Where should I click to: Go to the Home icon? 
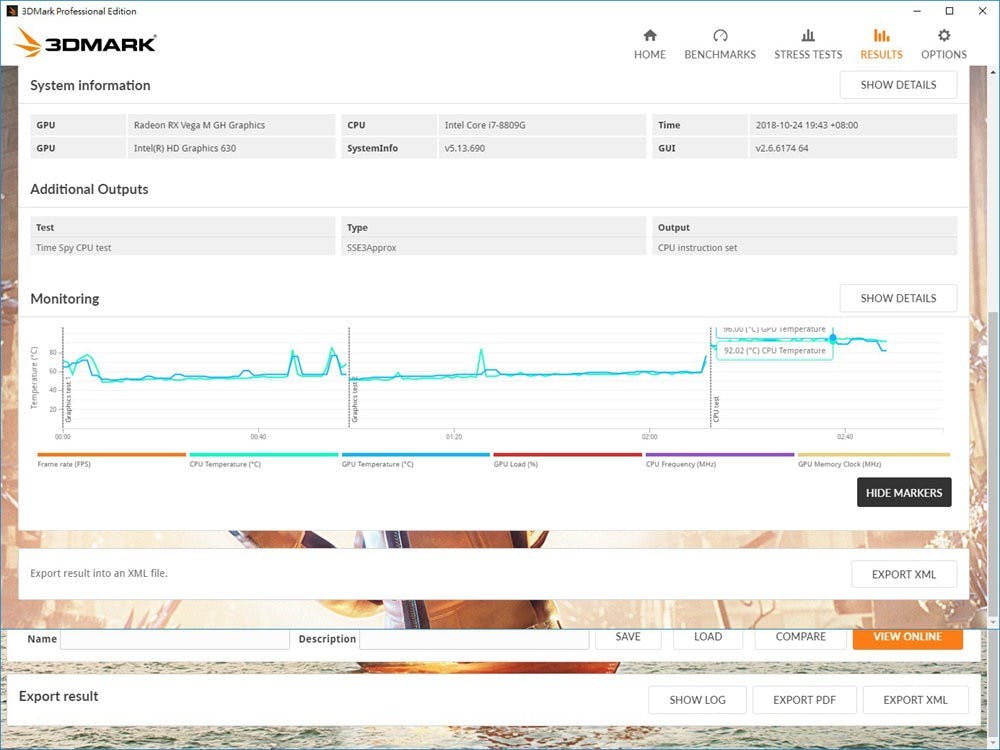click(x=649, y=35)
